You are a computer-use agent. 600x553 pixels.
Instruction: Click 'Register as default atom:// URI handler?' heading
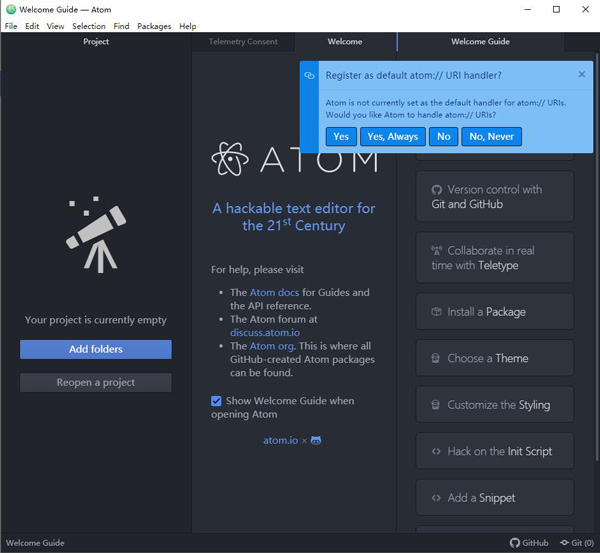pyautogui.click(x=413, y=75)
